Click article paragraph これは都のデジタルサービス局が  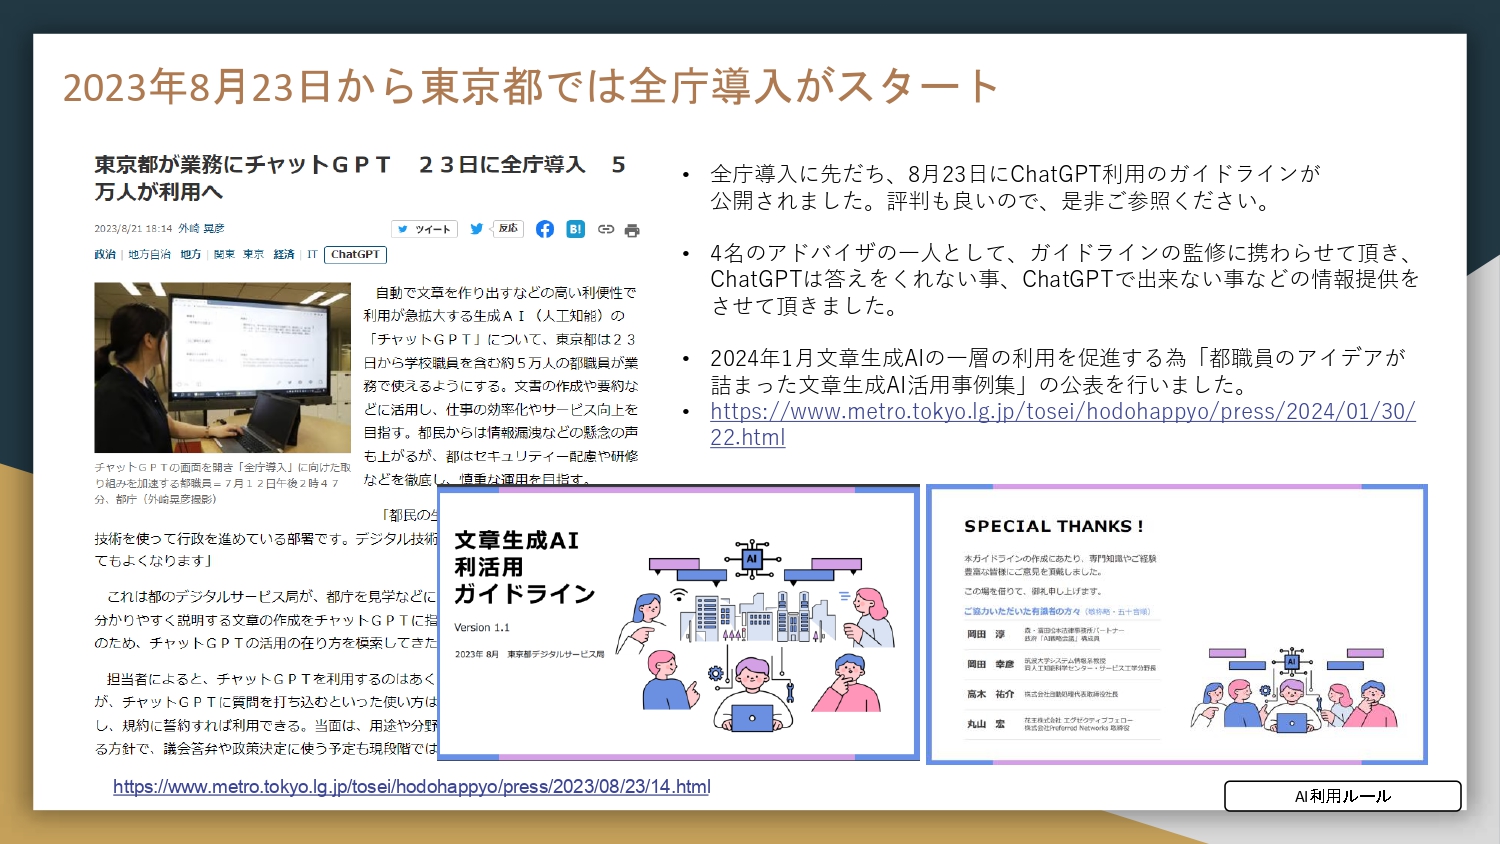coord(266,620)
